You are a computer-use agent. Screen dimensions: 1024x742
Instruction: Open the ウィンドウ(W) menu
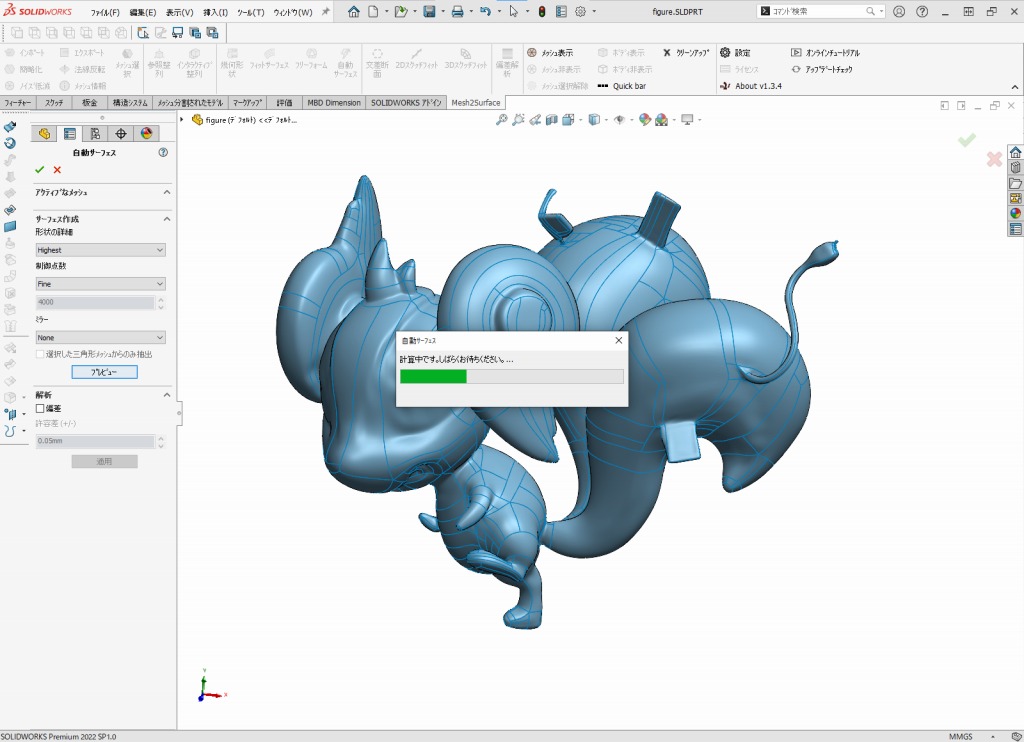[x=293, y=12]
